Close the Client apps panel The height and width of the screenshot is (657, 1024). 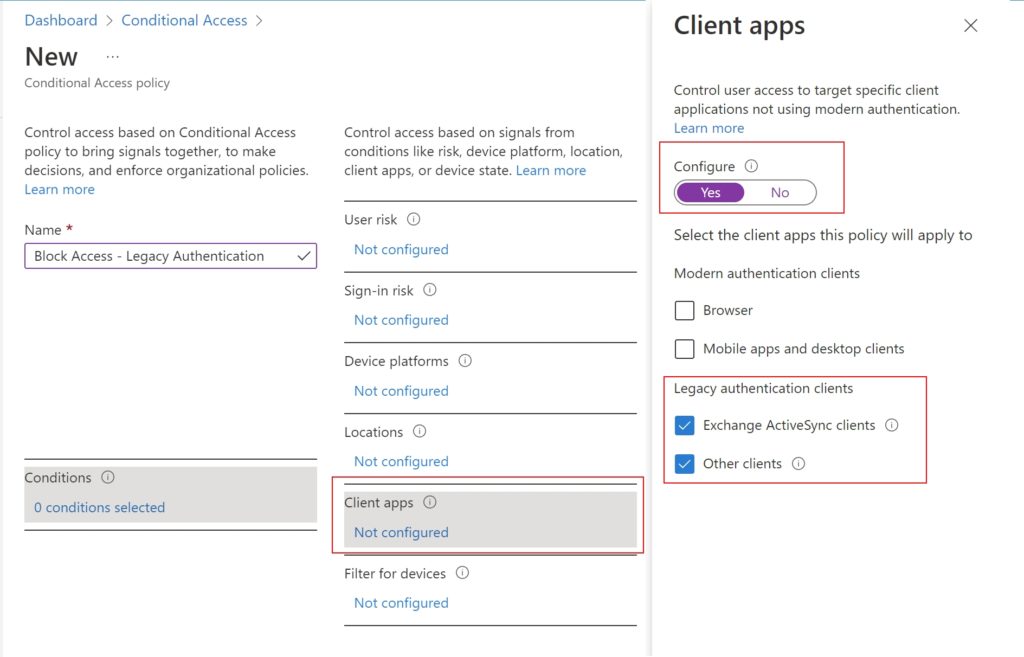[x=971, y=25]
